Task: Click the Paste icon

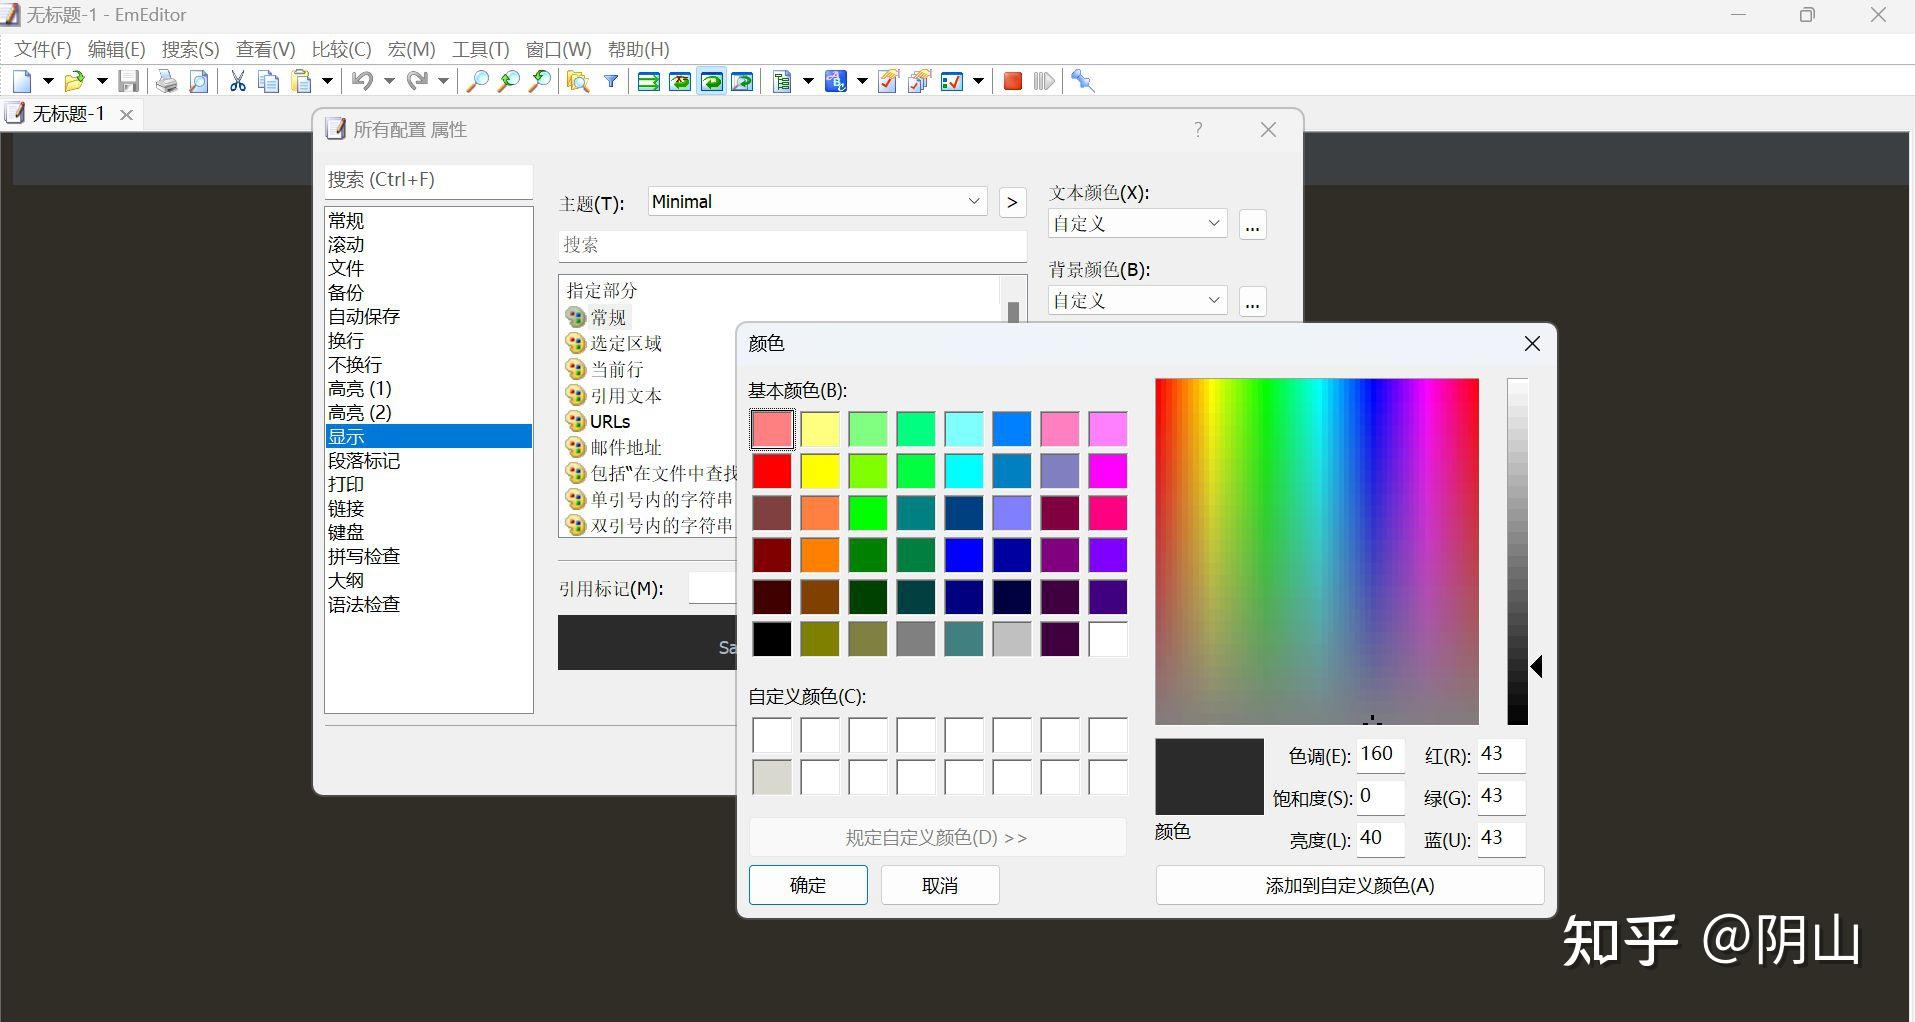Action: pyautogui.click(x=301, y=81)
